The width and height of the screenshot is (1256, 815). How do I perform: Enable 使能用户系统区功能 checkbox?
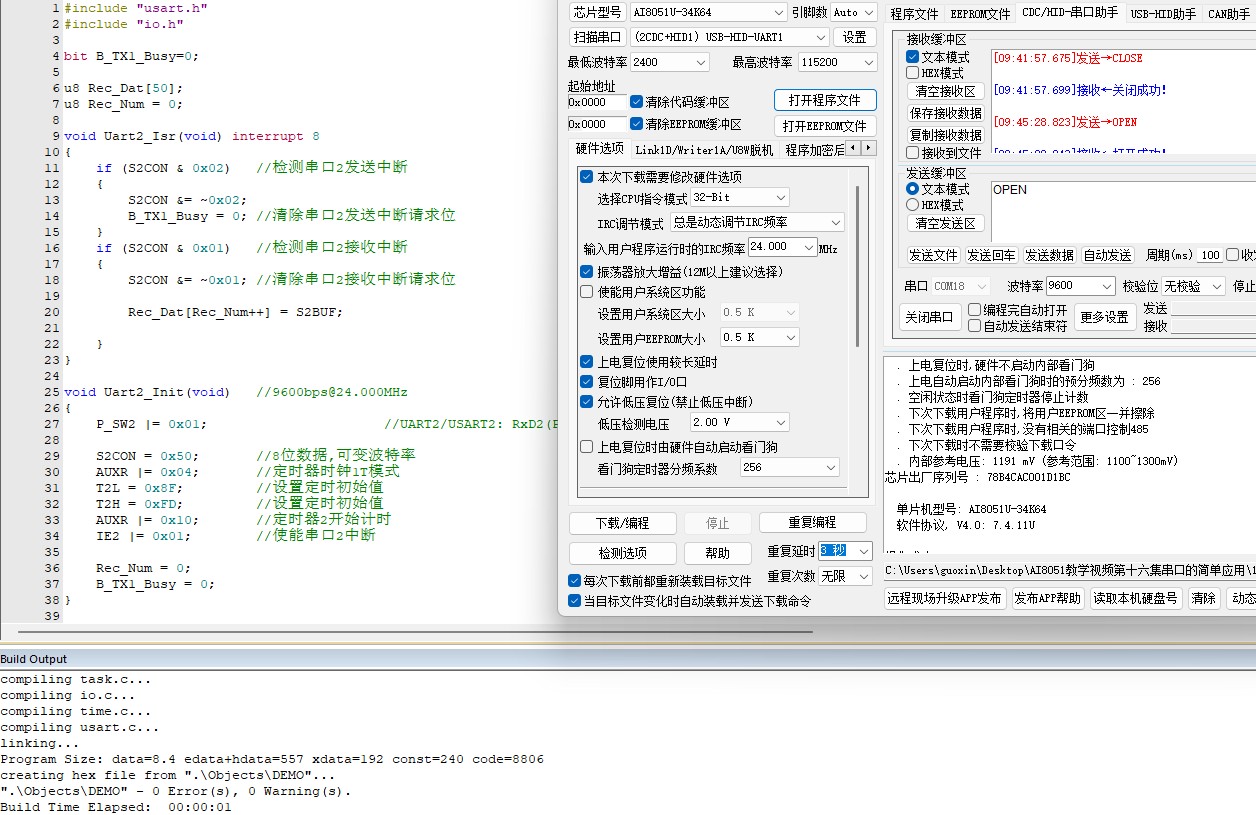587,292
